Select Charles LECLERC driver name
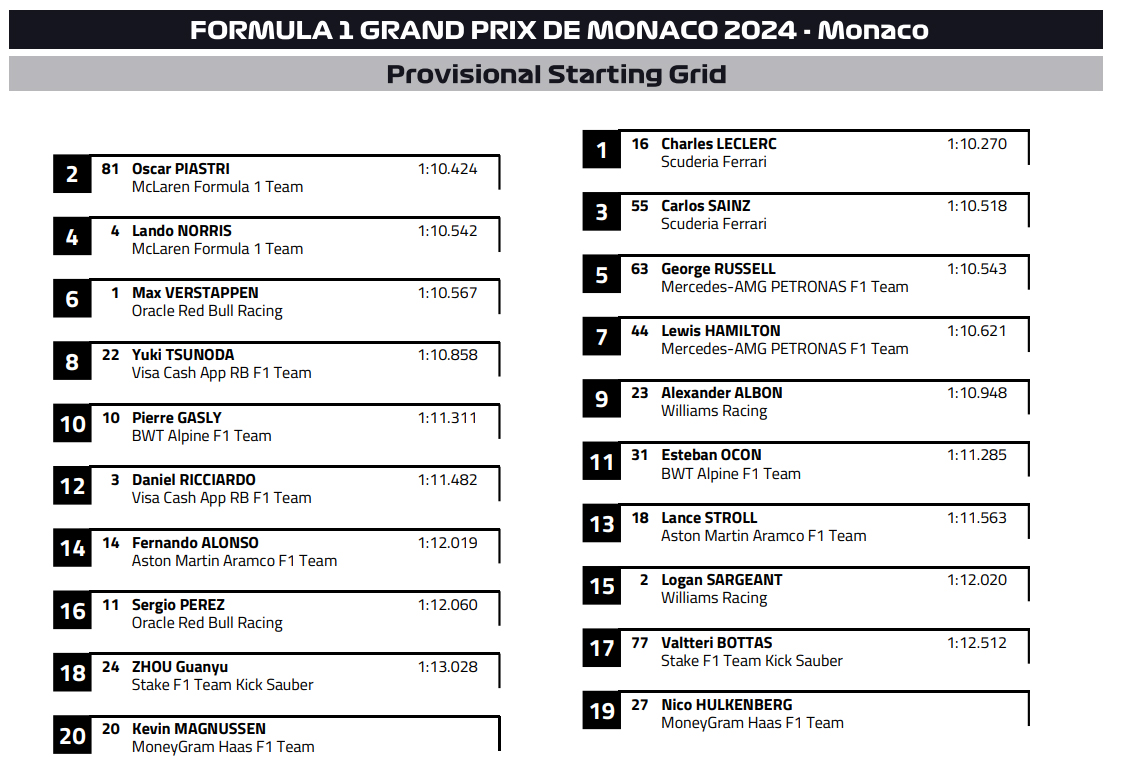 pyautogui.click(x=718, y=144)
